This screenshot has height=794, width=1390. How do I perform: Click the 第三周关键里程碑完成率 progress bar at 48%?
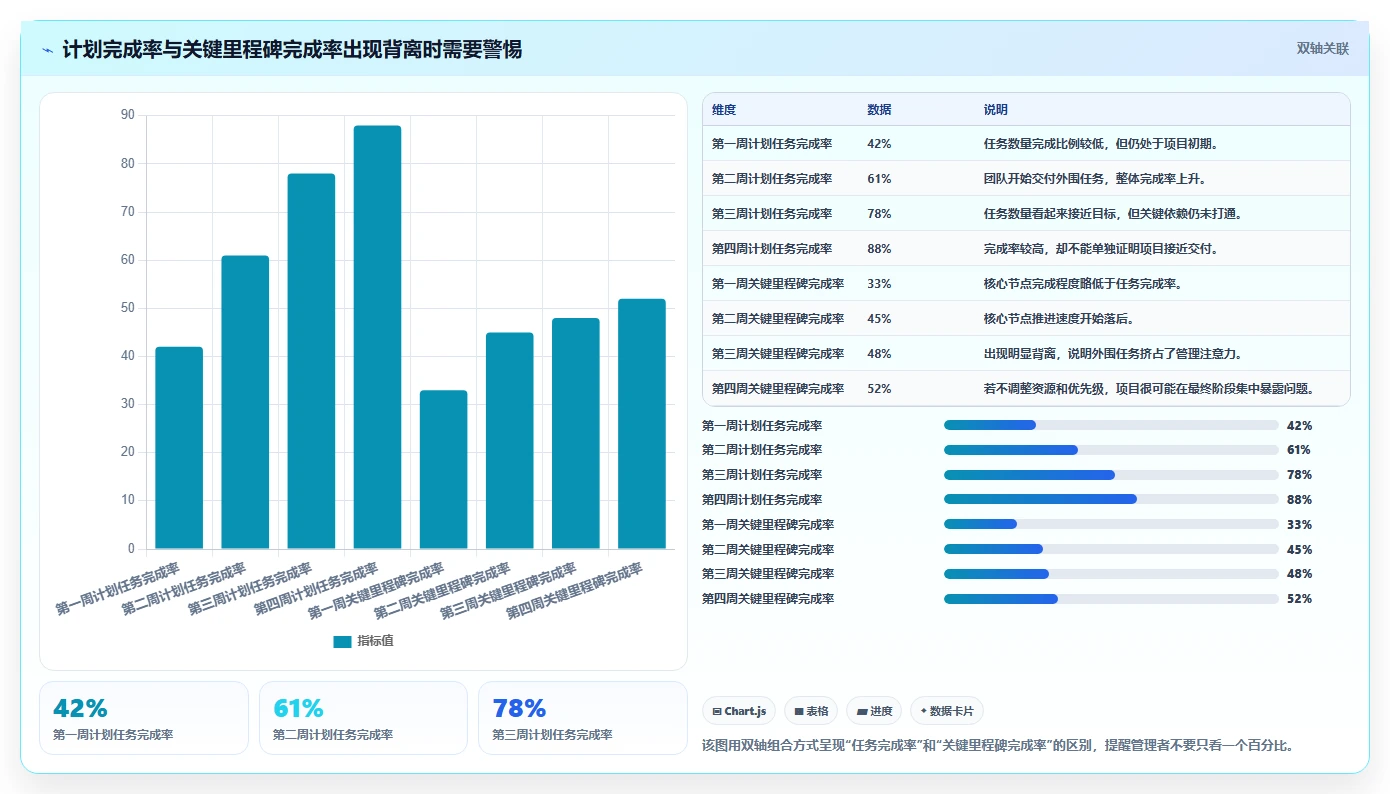click(x=1111, y=574)
